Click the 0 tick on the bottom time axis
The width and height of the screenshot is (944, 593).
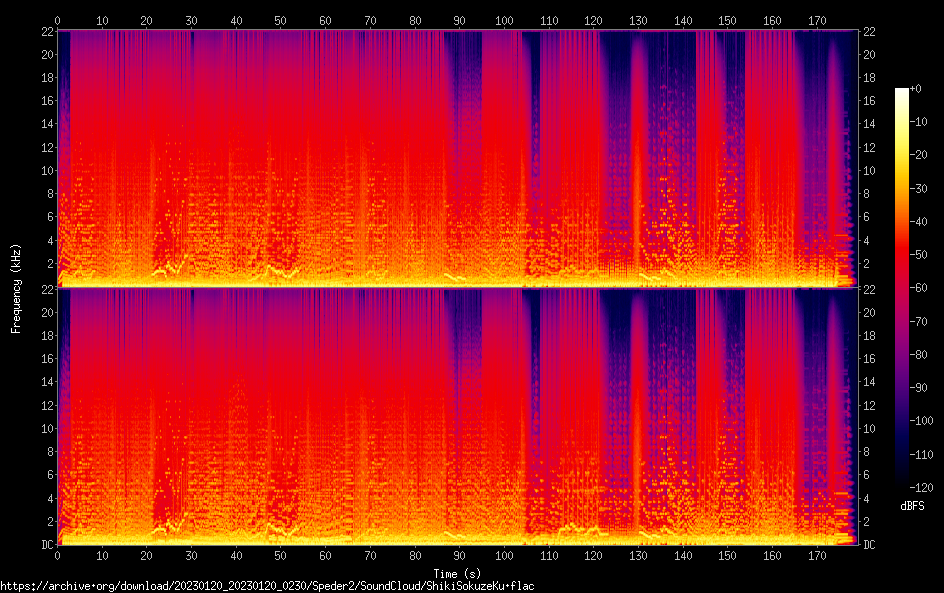point(58,555)
